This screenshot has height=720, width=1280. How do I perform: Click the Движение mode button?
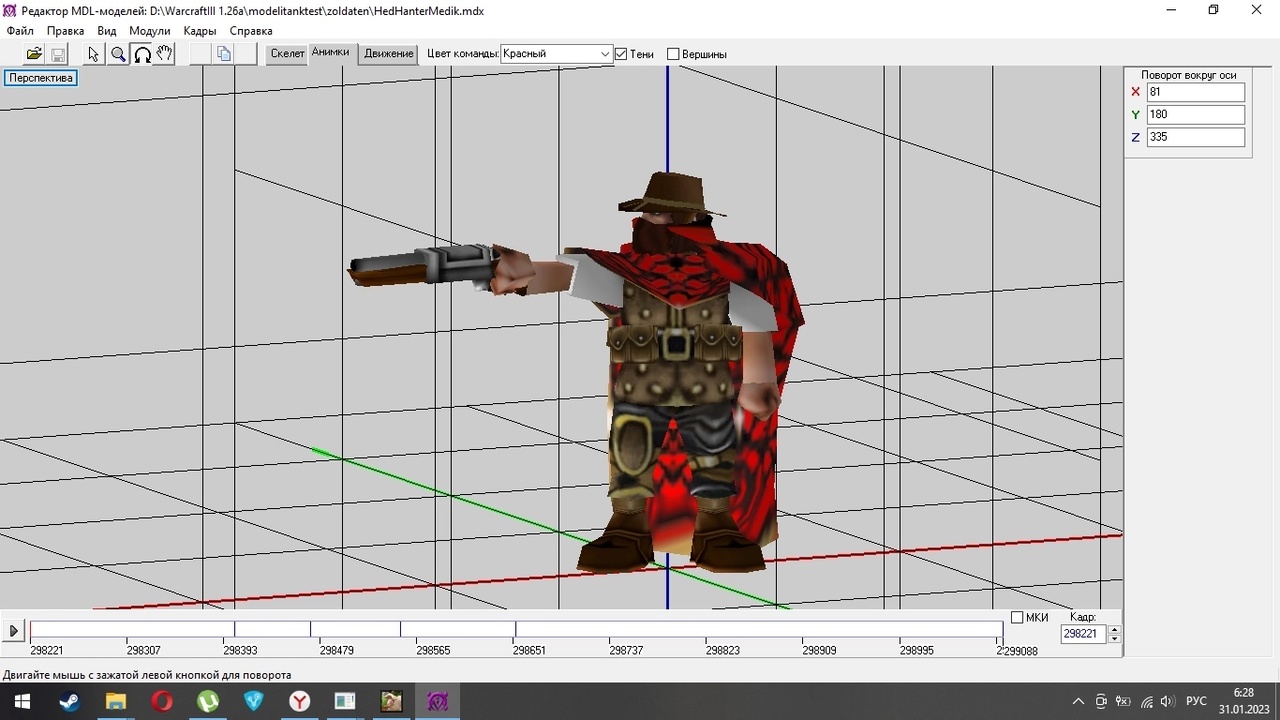tap(388, 54)
